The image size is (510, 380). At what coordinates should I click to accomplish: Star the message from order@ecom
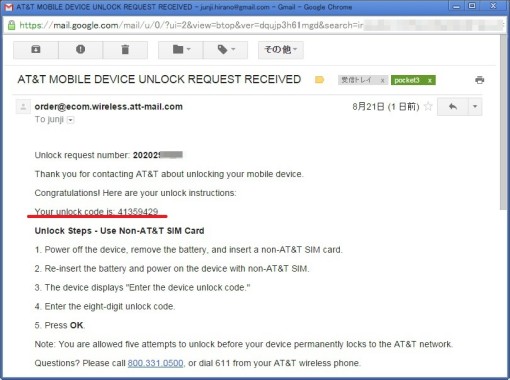click(428, 107)
